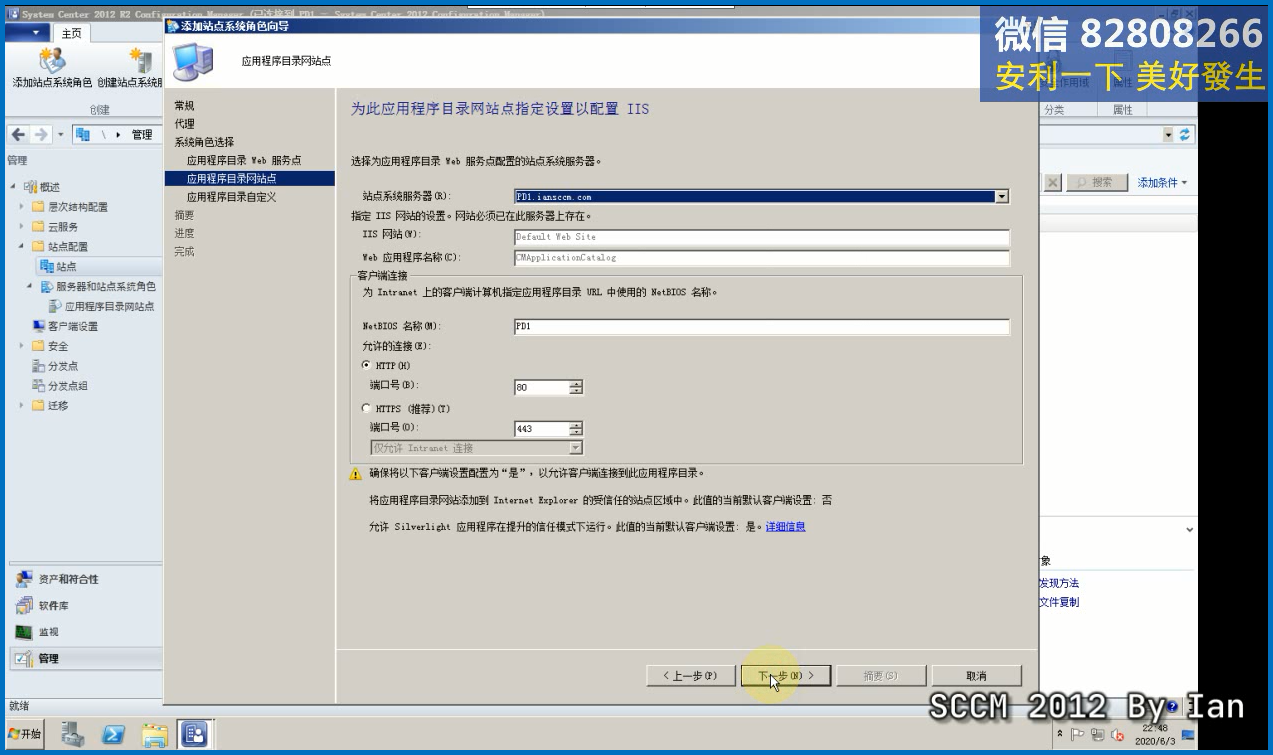
Task: Click the 开始 Start button
Action: tap(26, 735)
